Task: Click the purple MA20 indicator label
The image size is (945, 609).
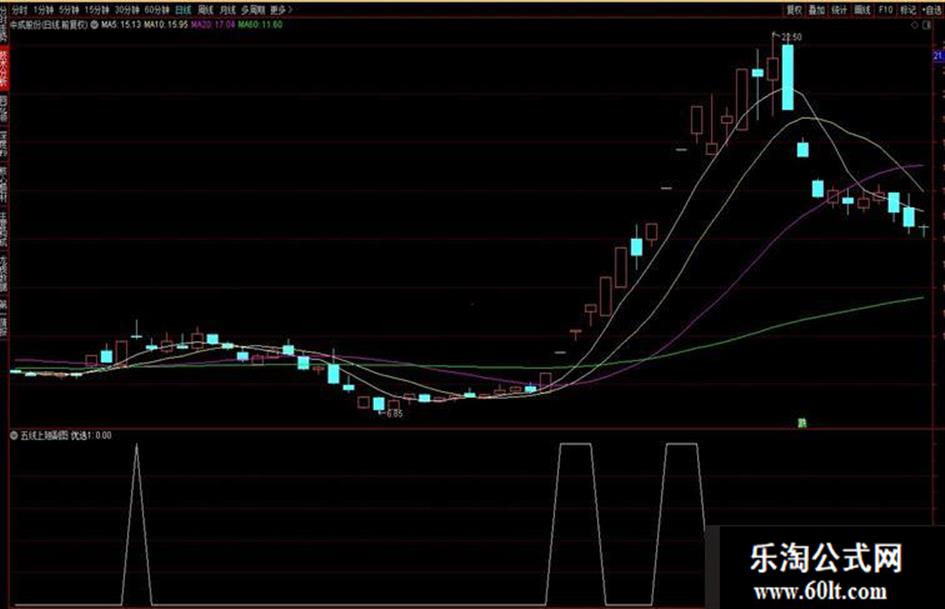Action: coord(213,25)
